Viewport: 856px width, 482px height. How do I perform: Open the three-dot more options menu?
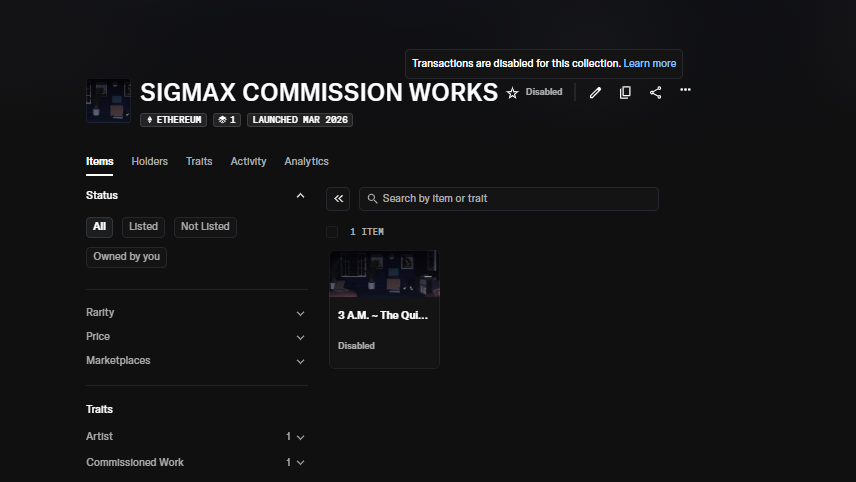click(x=685, y=91)
